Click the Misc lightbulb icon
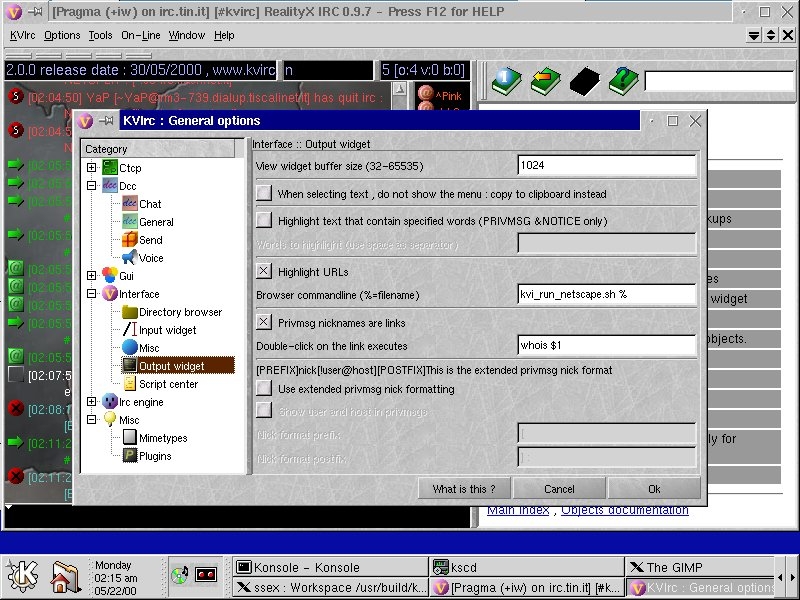Screen dimensions: 800x600 click(110, 419)
